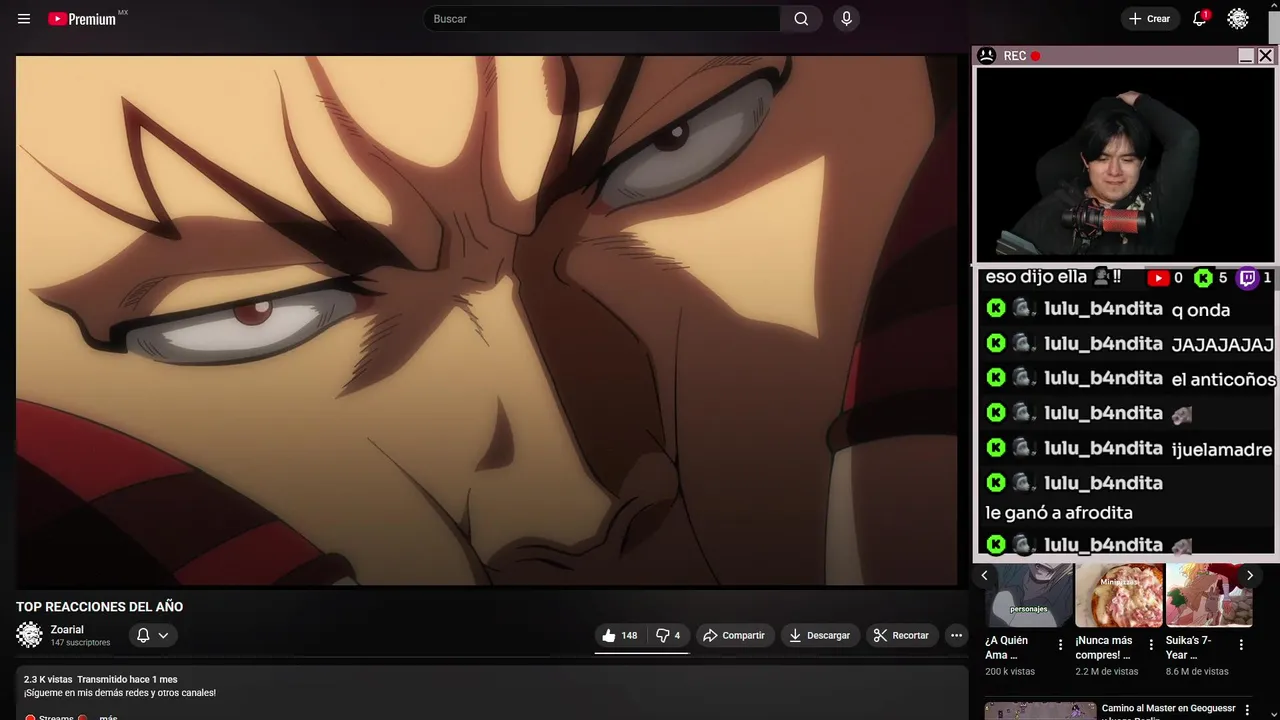Open Zoarial channel avatar
Viewport: 1280px width, 720px height.
click(30, 635)
